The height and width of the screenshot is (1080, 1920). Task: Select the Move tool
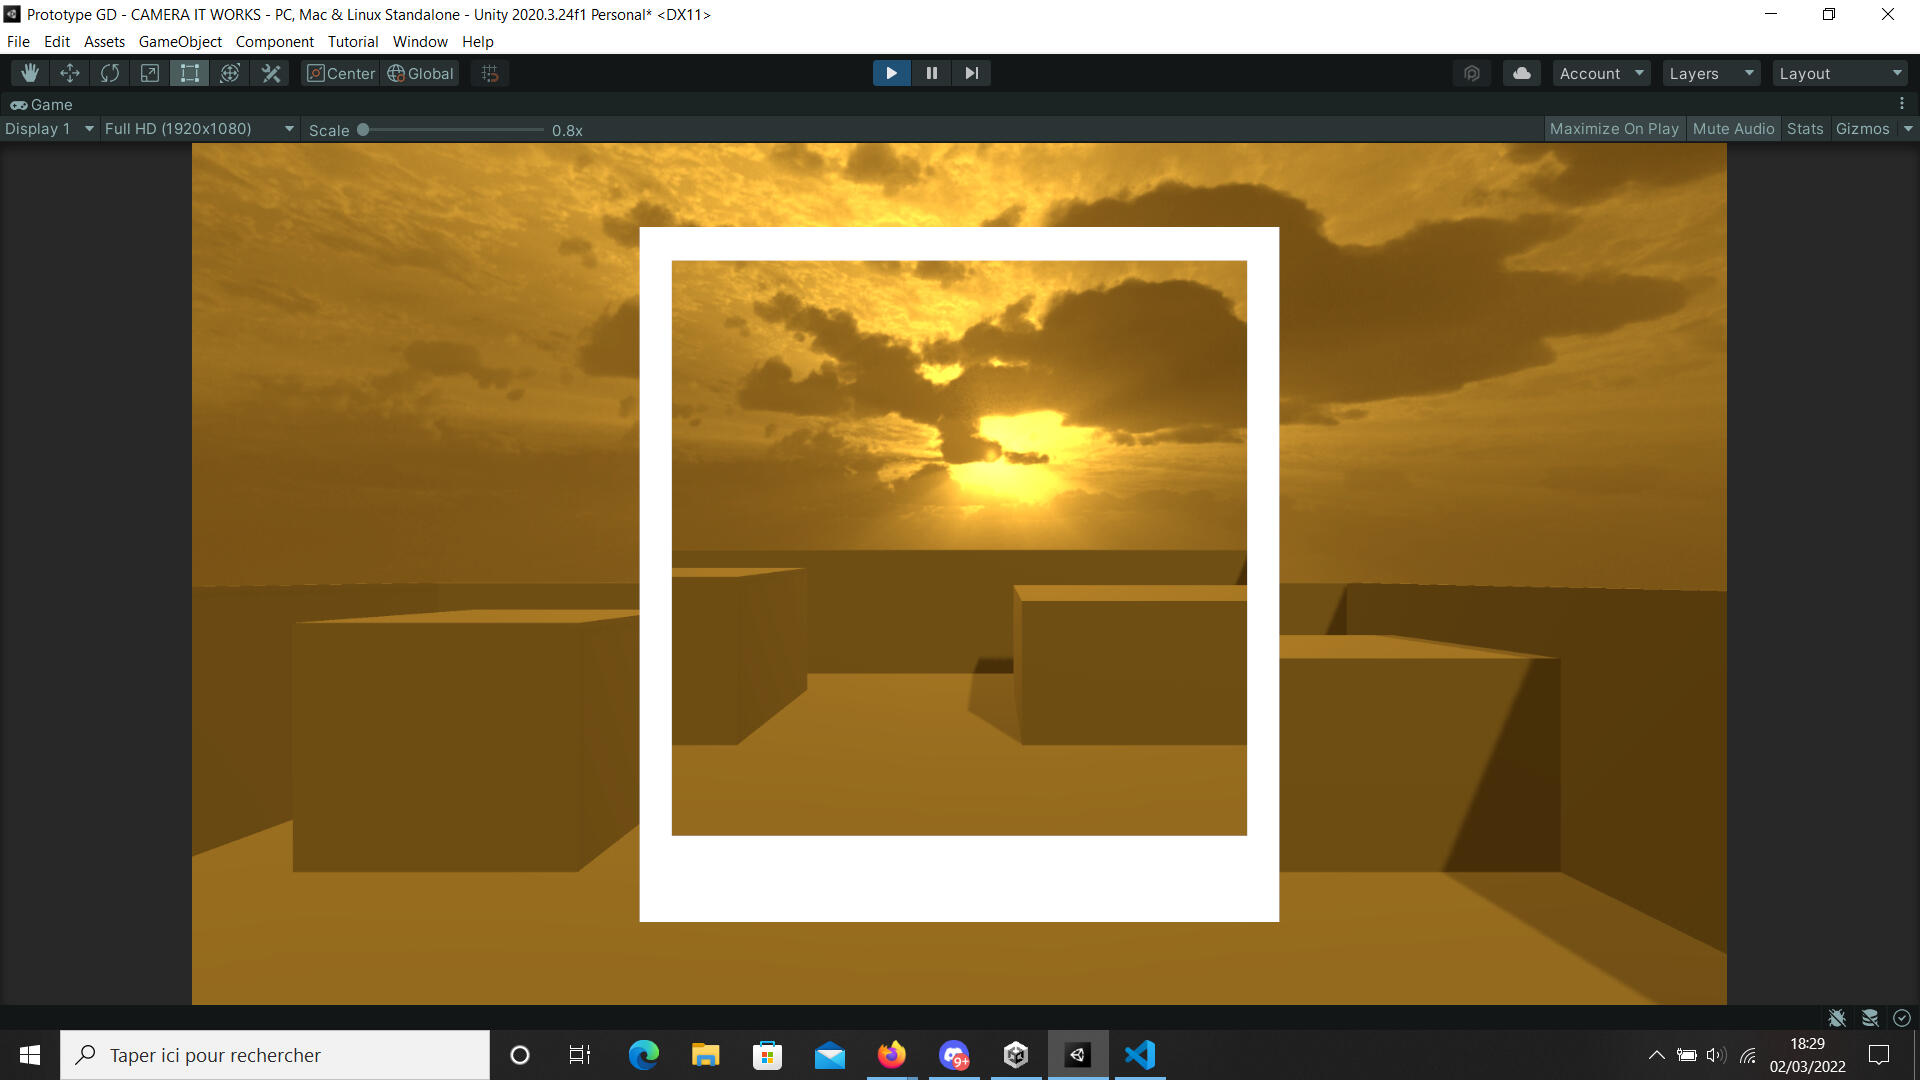[70, 73]
